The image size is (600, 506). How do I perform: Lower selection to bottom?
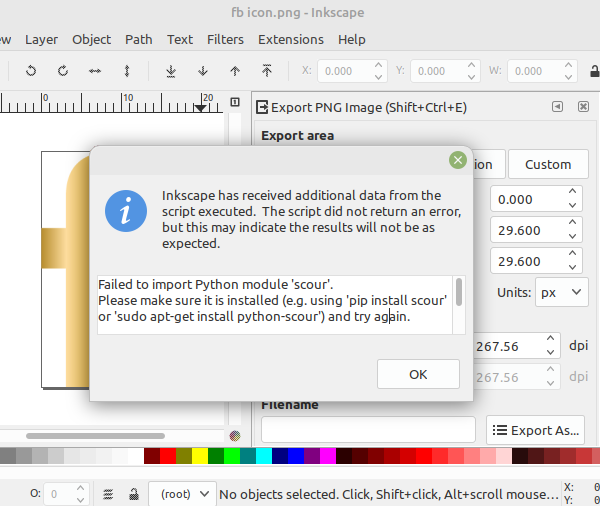tap(171, 71)
